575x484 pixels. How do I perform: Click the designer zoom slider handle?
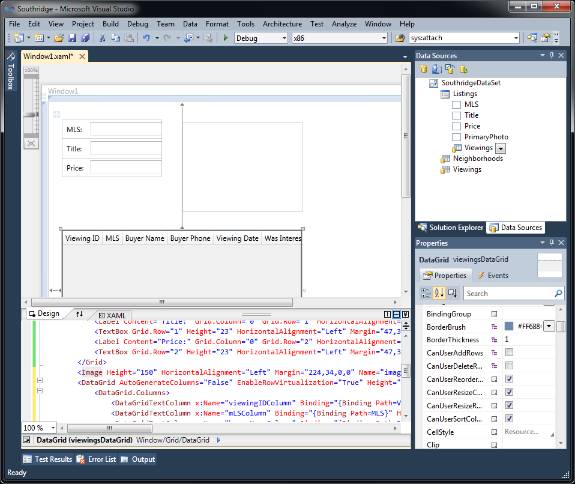point(31,115)
